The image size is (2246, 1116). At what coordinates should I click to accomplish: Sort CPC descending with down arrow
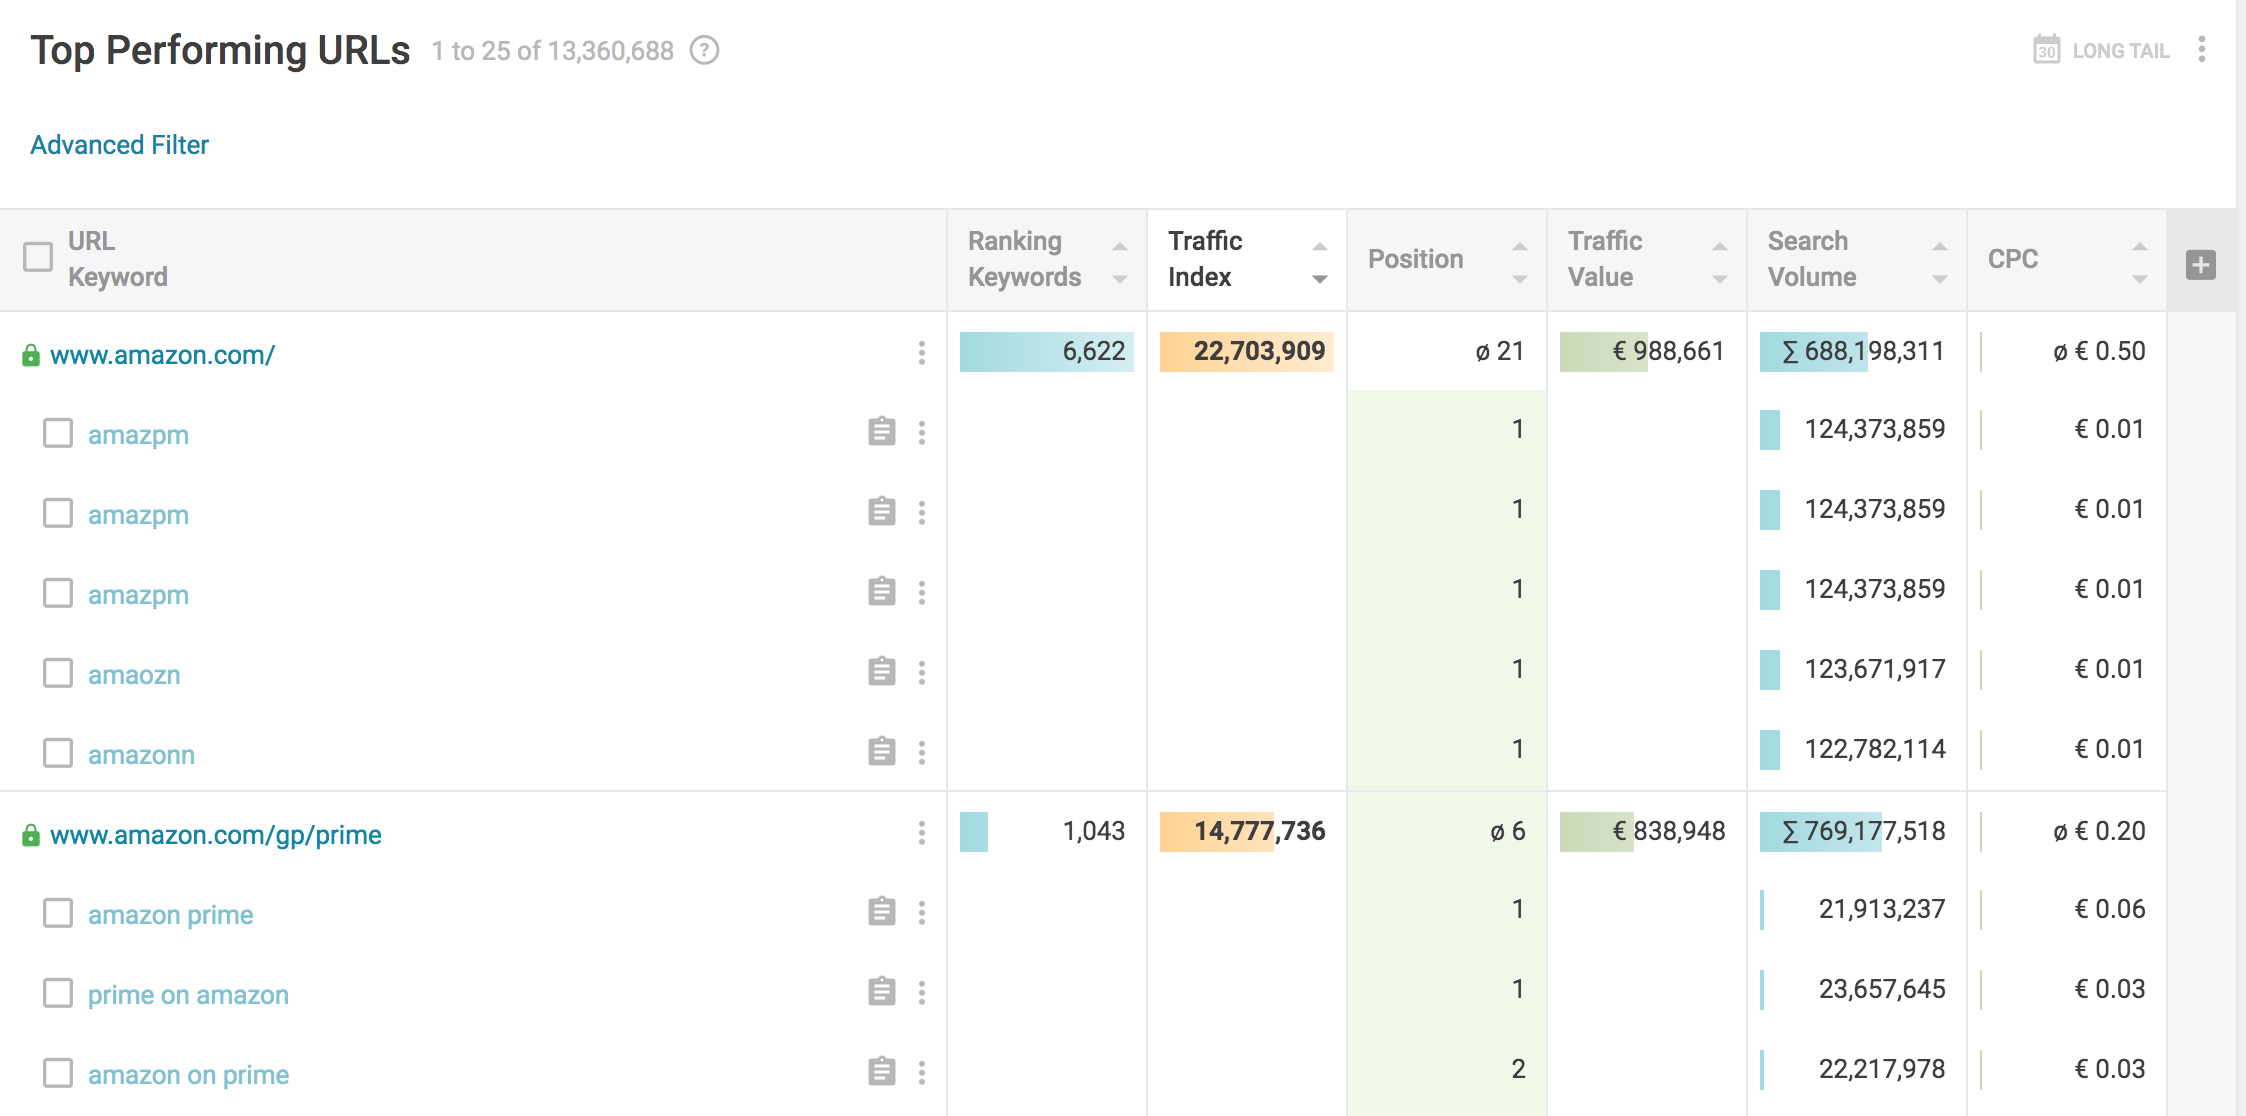pyautogui.click(x=2140, y=279)
